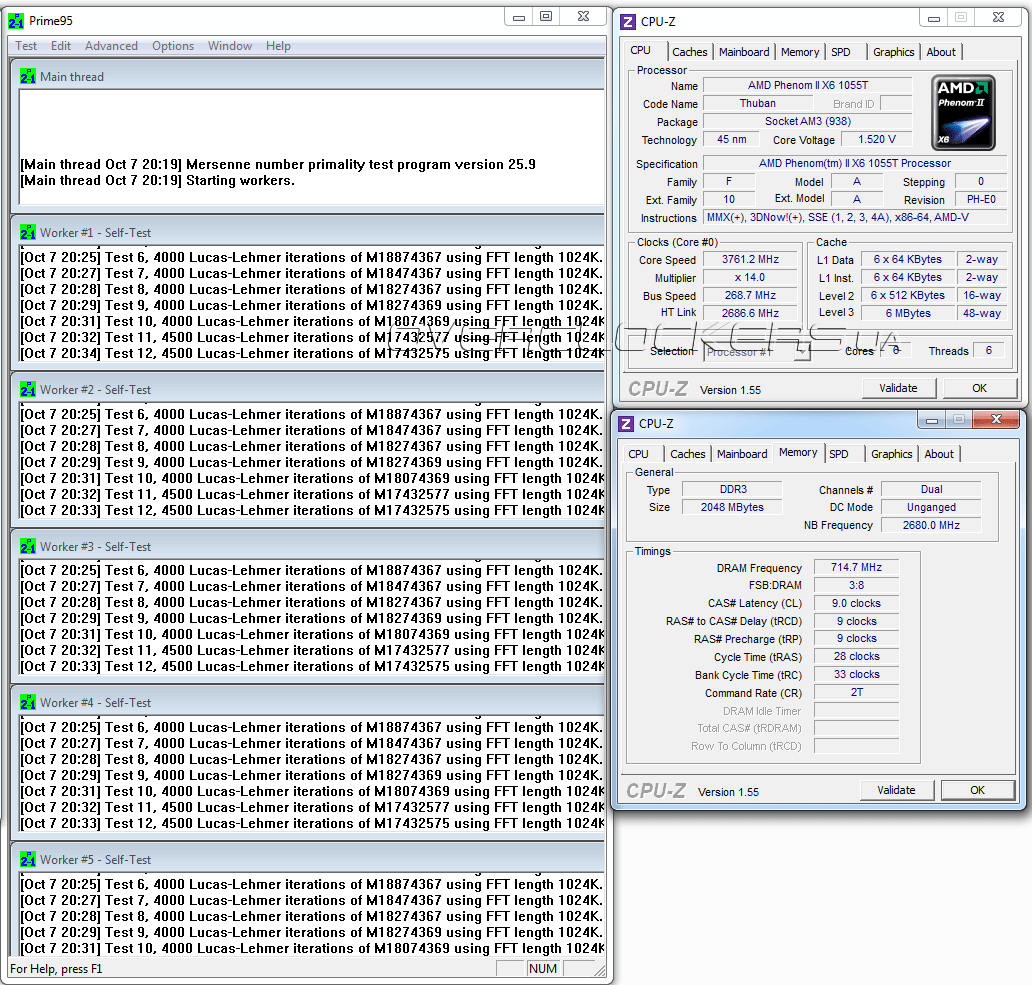Click OK in top CPU-Z window
Screen dimensions: 1032x985
tap(979, 388)
